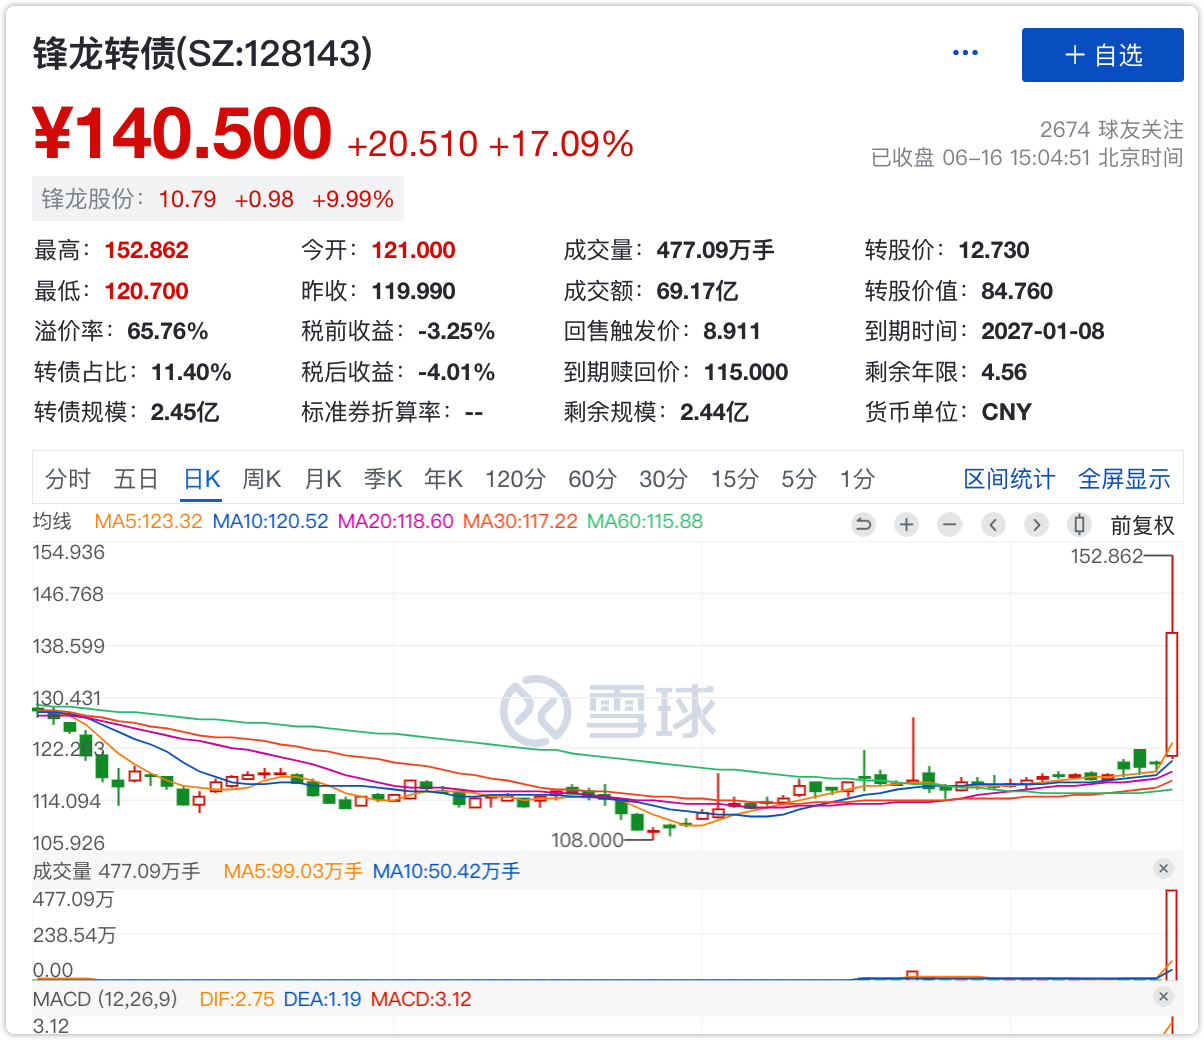Add the bond via 自选 button
This screenshot has width=1204, height=1040.
coord(1102,55)
